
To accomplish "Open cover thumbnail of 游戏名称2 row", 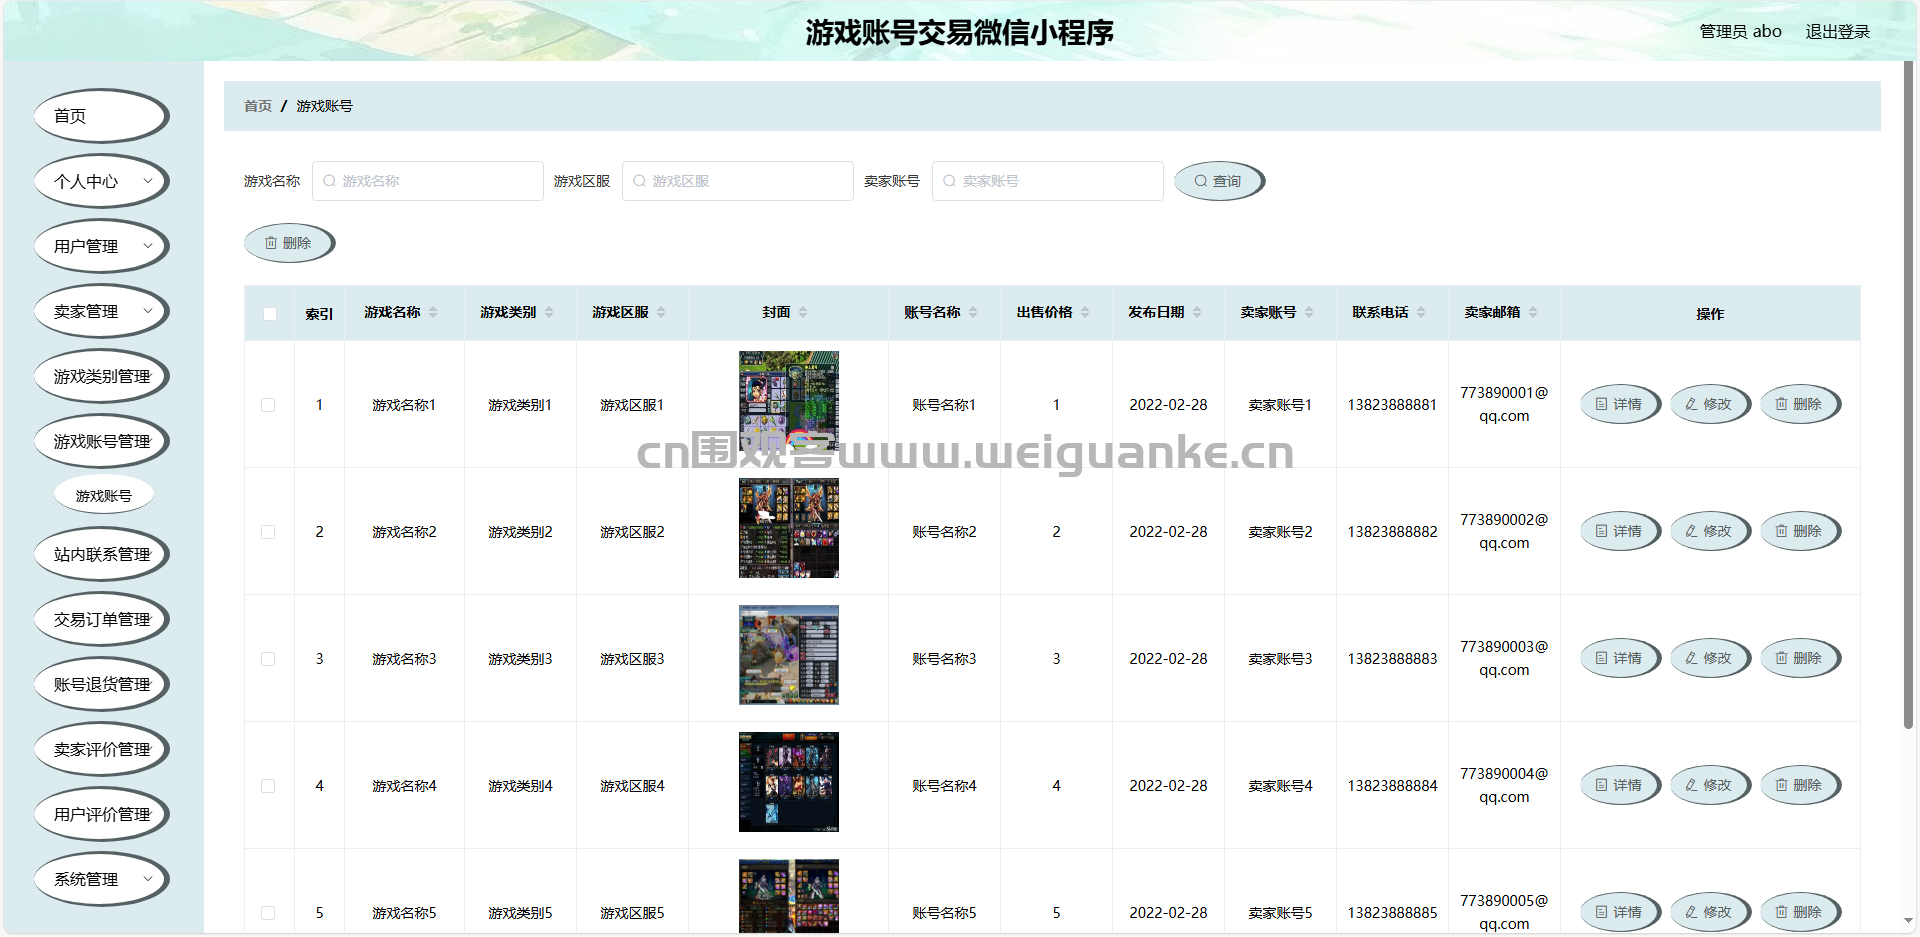I will click(x=789, y=528).
